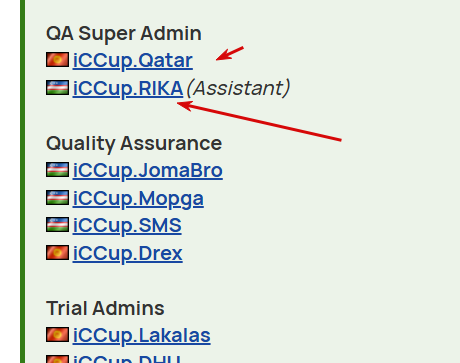Click the flag icon next to iCCup.RIKA

(x=57, y=87)
